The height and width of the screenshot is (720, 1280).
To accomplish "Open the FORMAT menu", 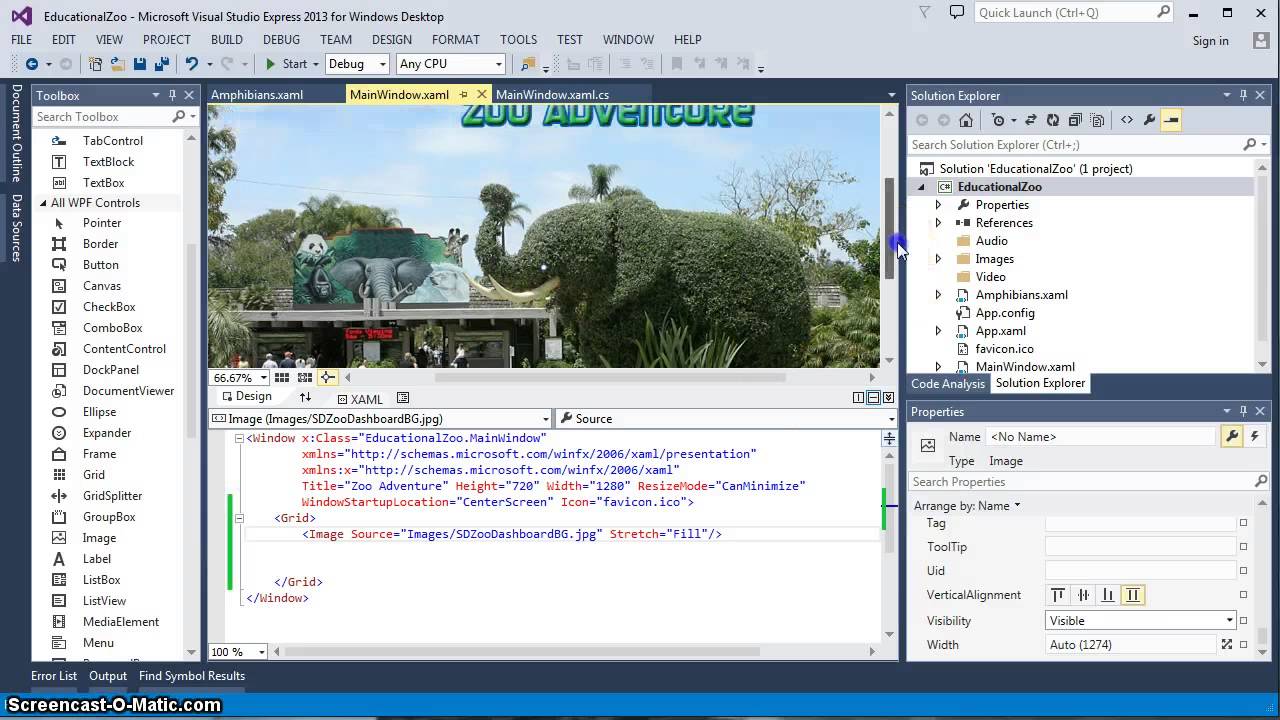I will tap(456, 40).
